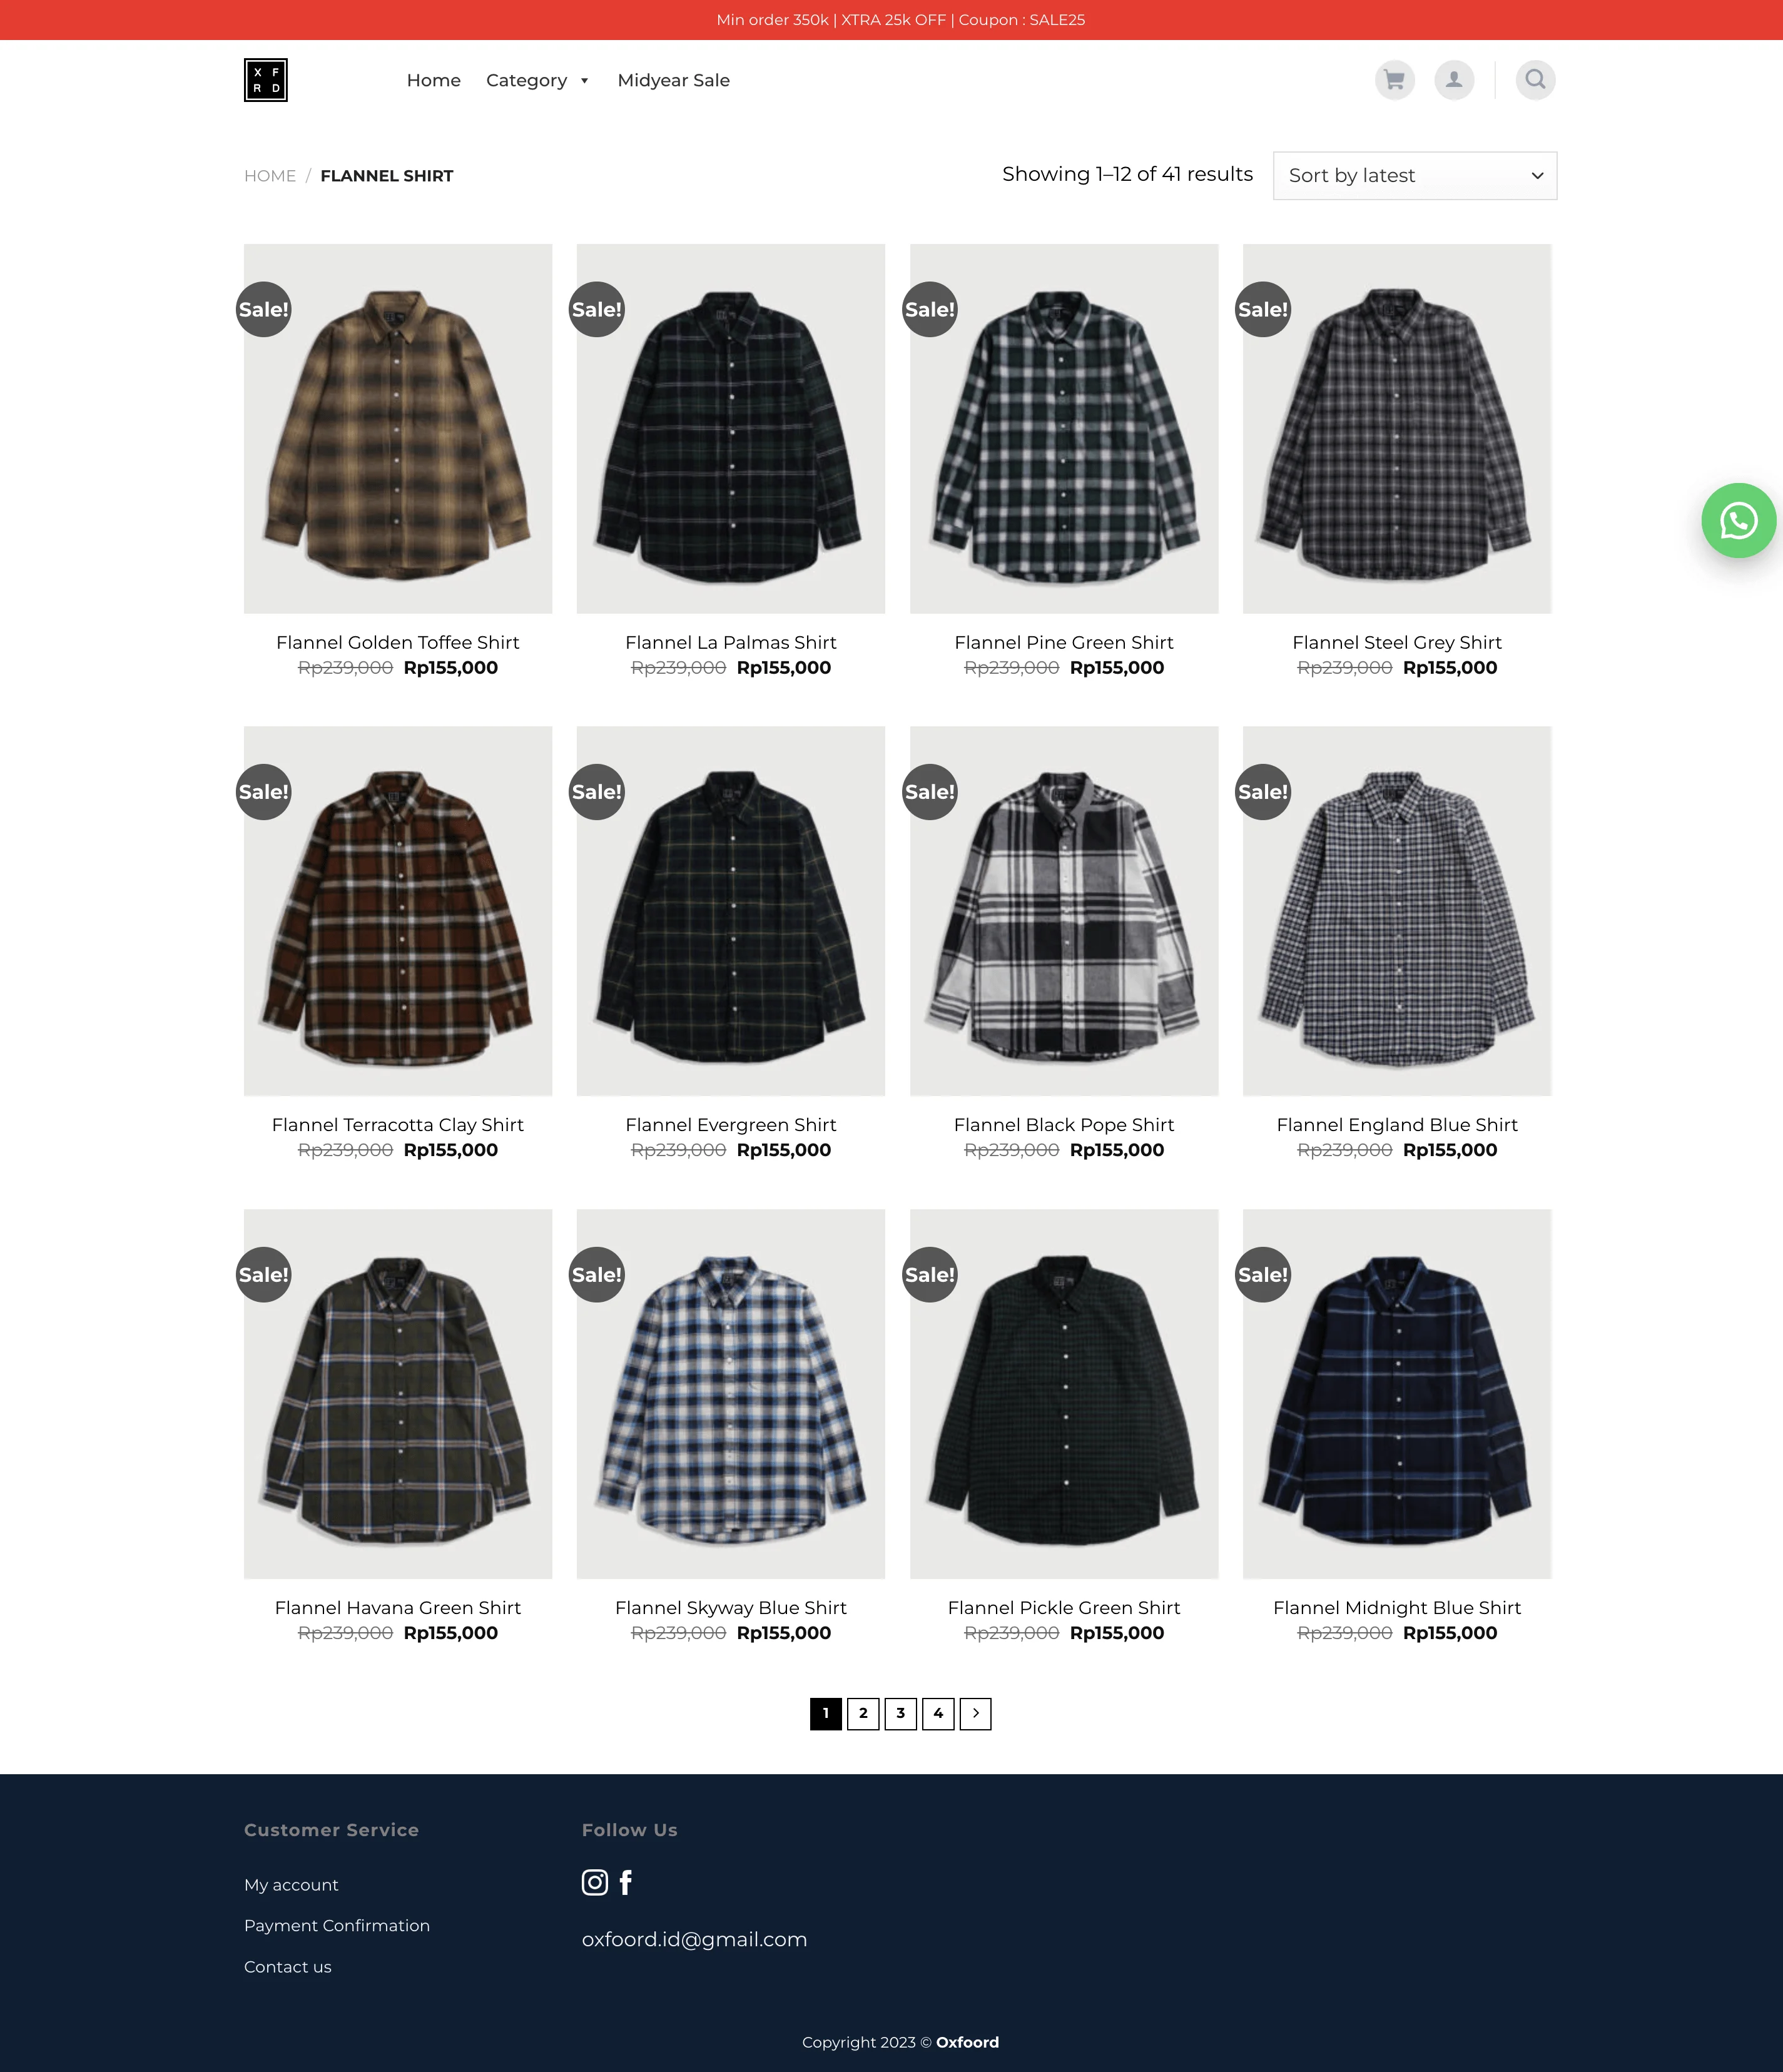The width and height of the screenshot is (1783, 2072).
Task: Click the XFRD logo
Action: 266,80
